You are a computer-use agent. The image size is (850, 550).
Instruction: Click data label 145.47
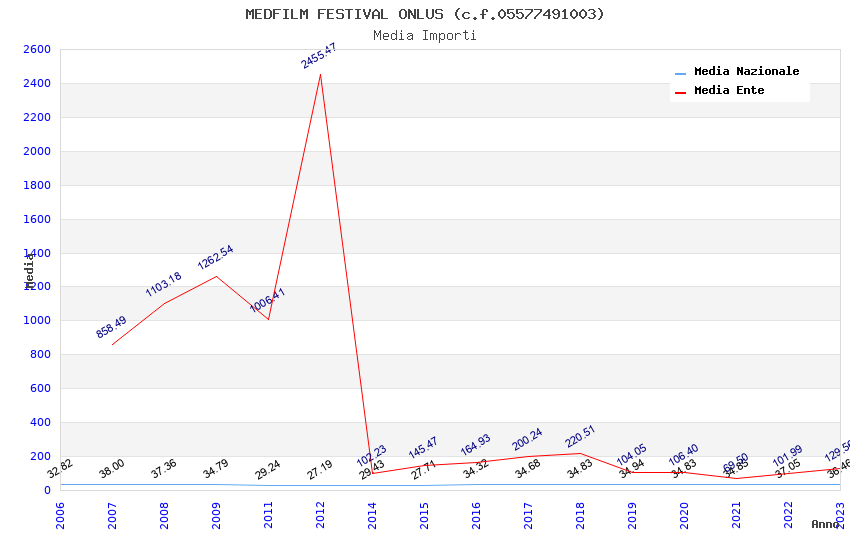pyautogui.click(x=423, y=448)
